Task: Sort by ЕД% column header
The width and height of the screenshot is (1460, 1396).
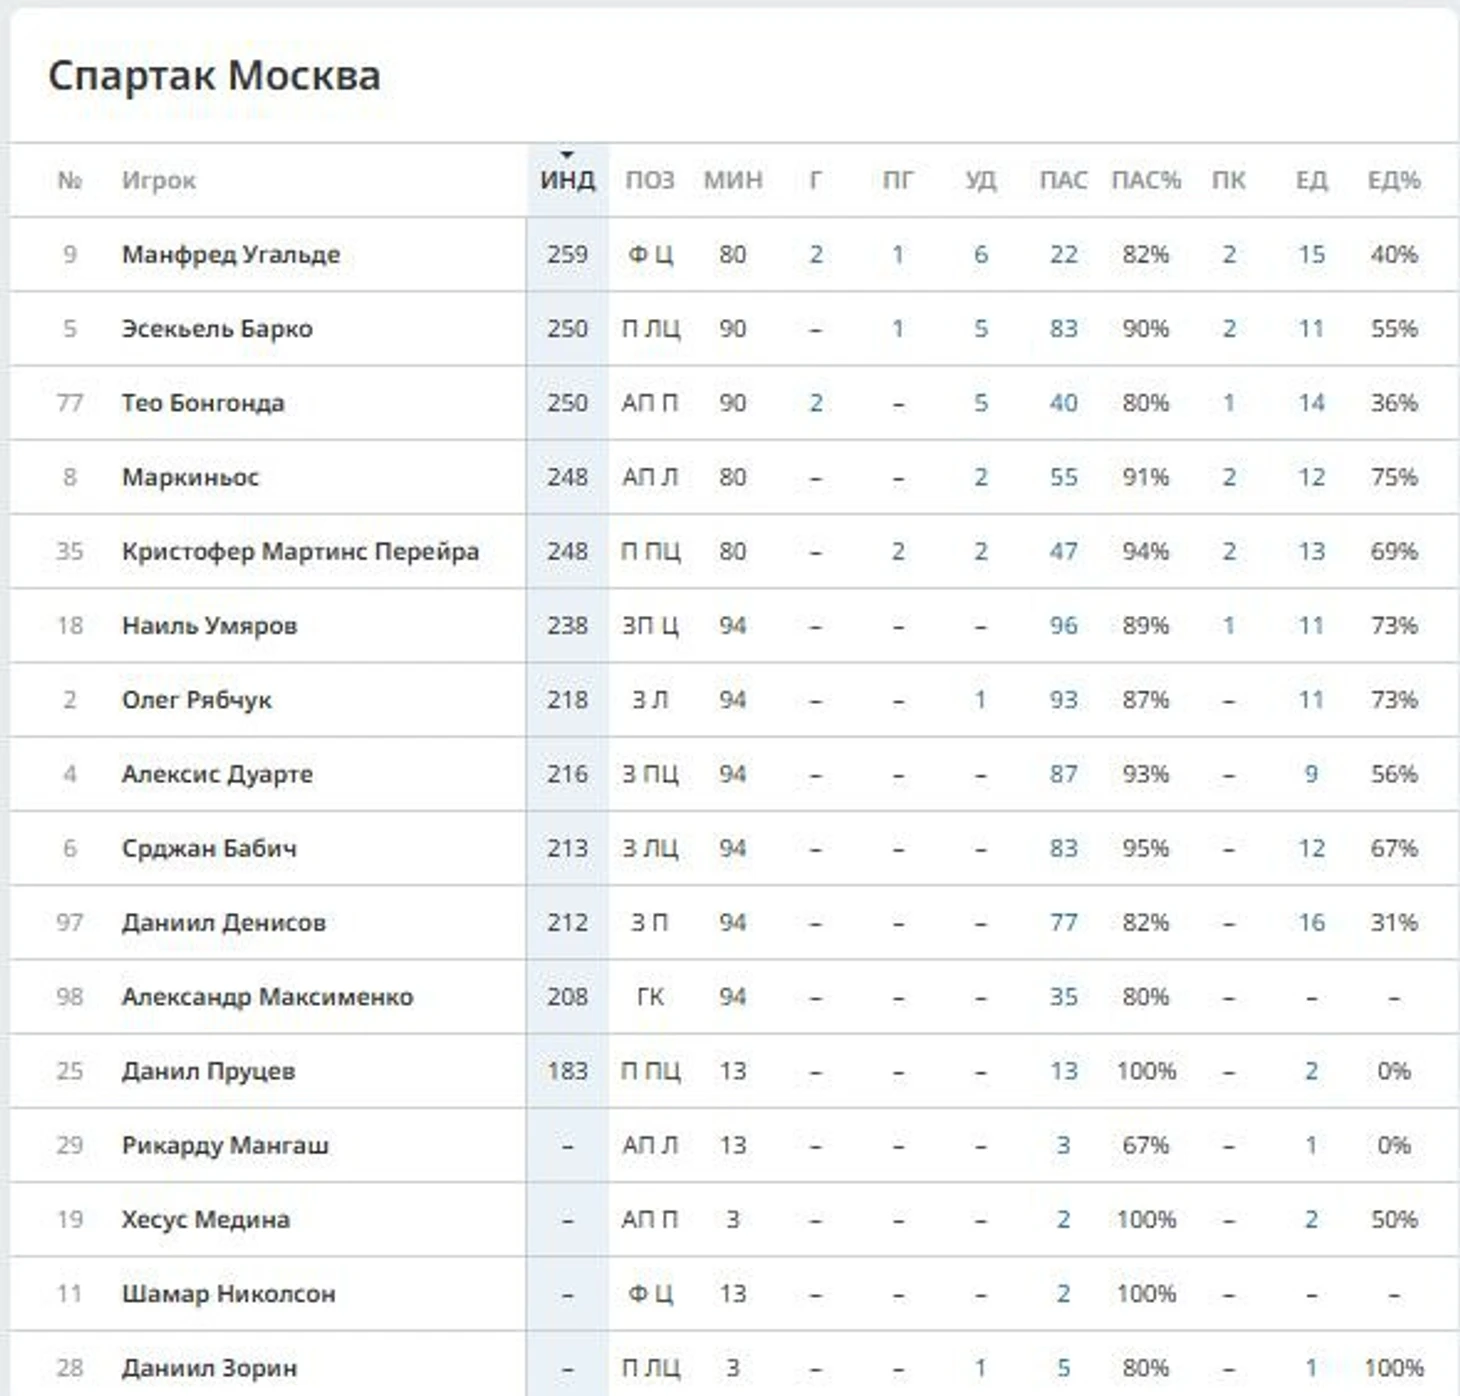Action: click(x=1394, y=181)
